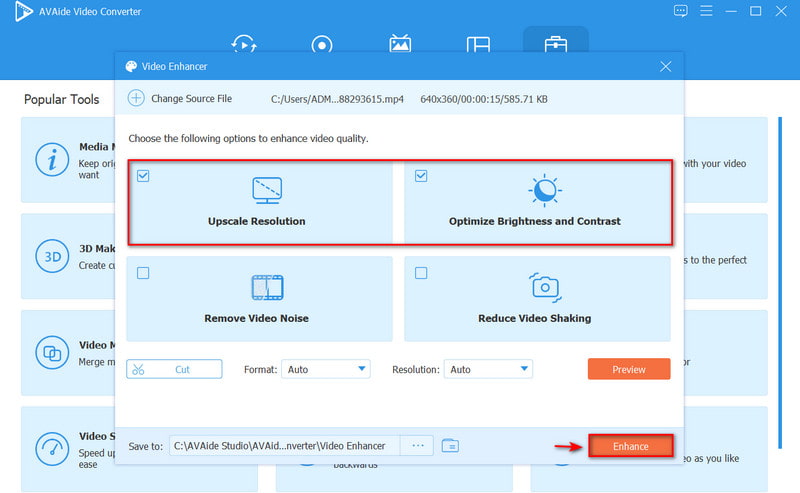Image resolution: width=800 pixels, height=493 pixels.
Task: Click the Media Metadata info icon
Action: (x=52, y=160)
